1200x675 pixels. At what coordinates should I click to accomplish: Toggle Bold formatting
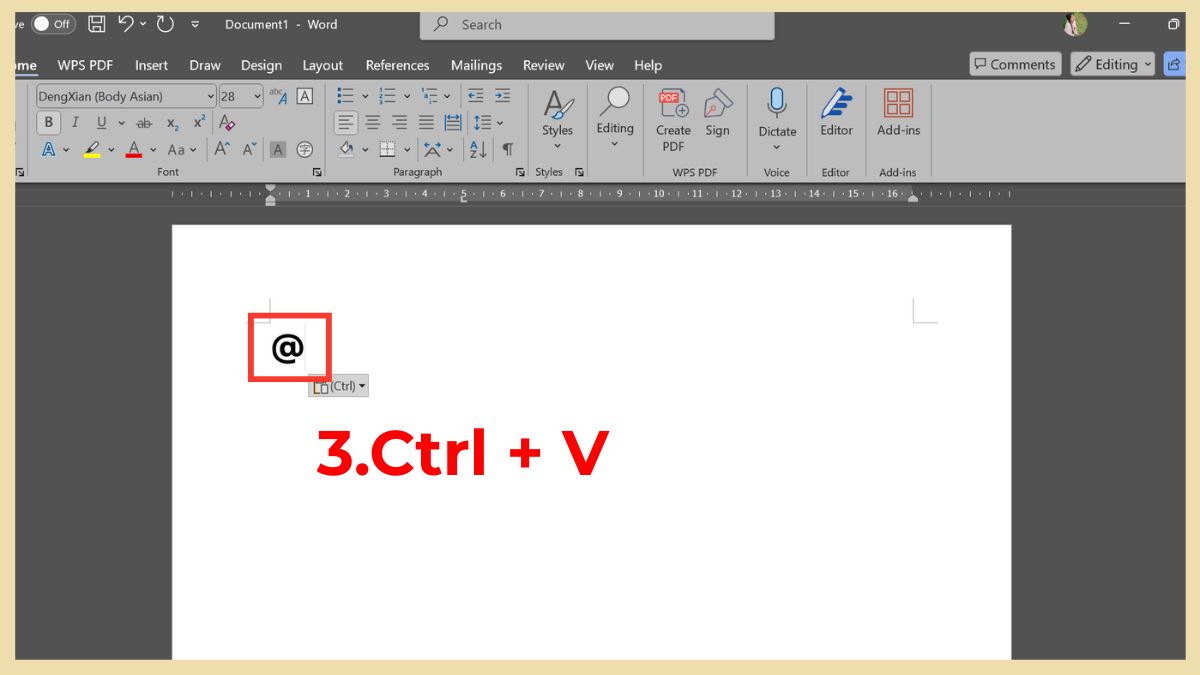[48, 122]
